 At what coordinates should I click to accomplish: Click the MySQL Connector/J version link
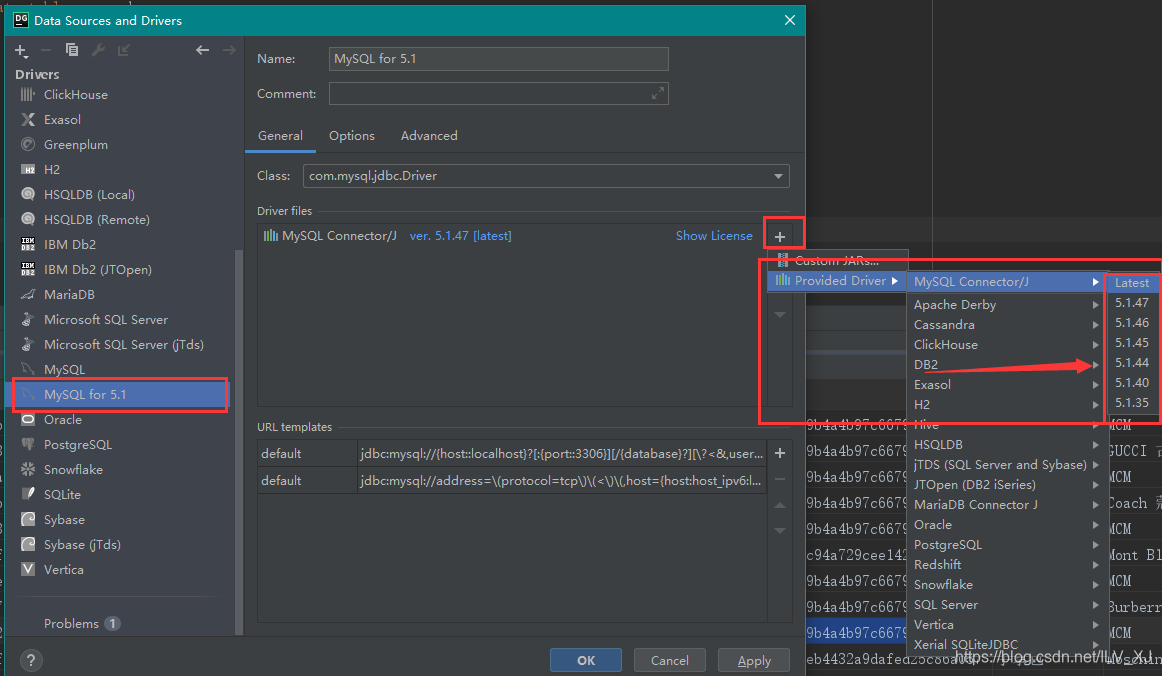coord(460,236)
